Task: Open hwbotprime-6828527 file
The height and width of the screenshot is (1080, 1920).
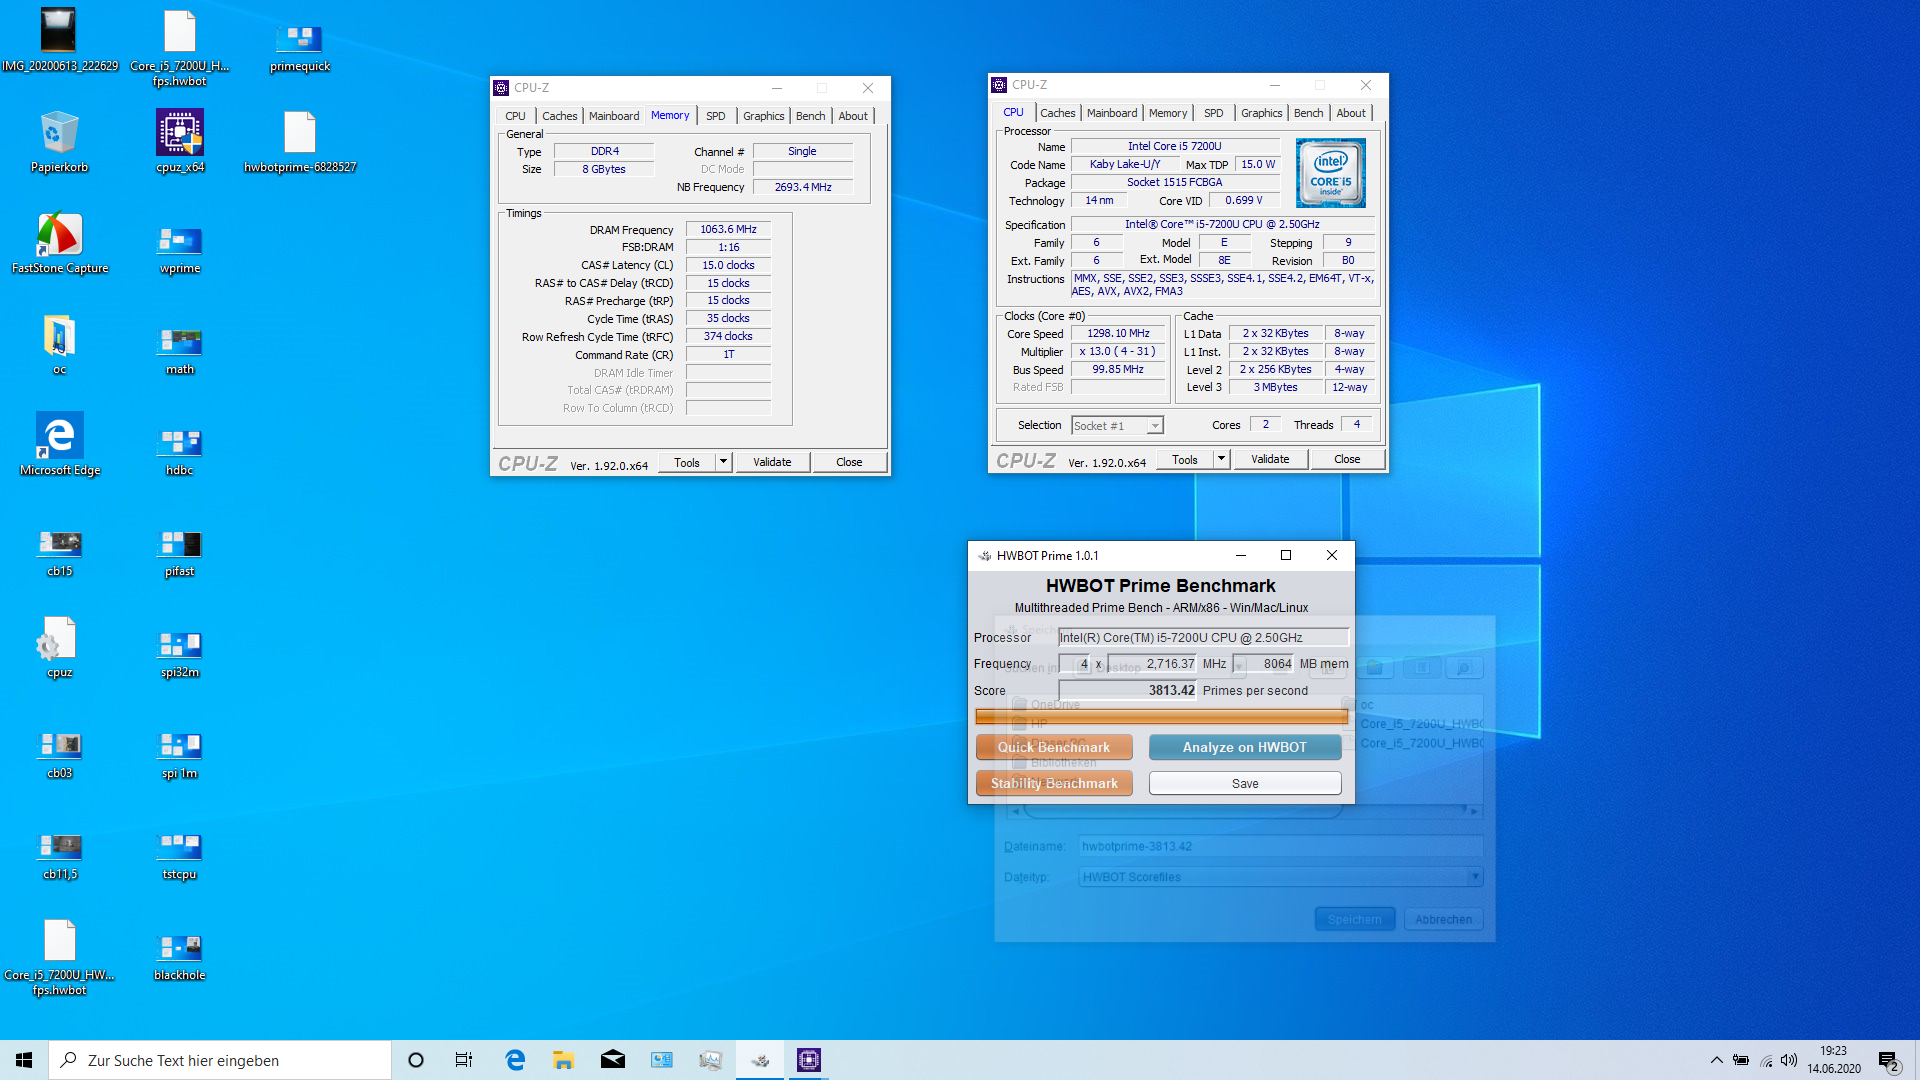Action: [x=300, y=142]
